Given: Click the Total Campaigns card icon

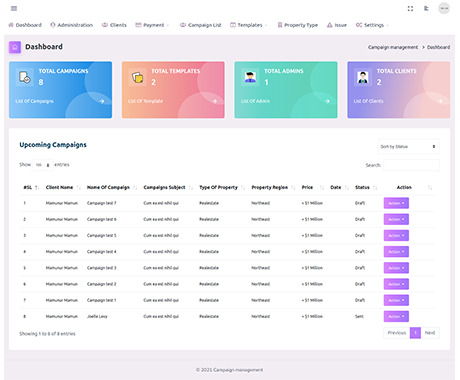Looking at the screenshot, I should (25, 77).
